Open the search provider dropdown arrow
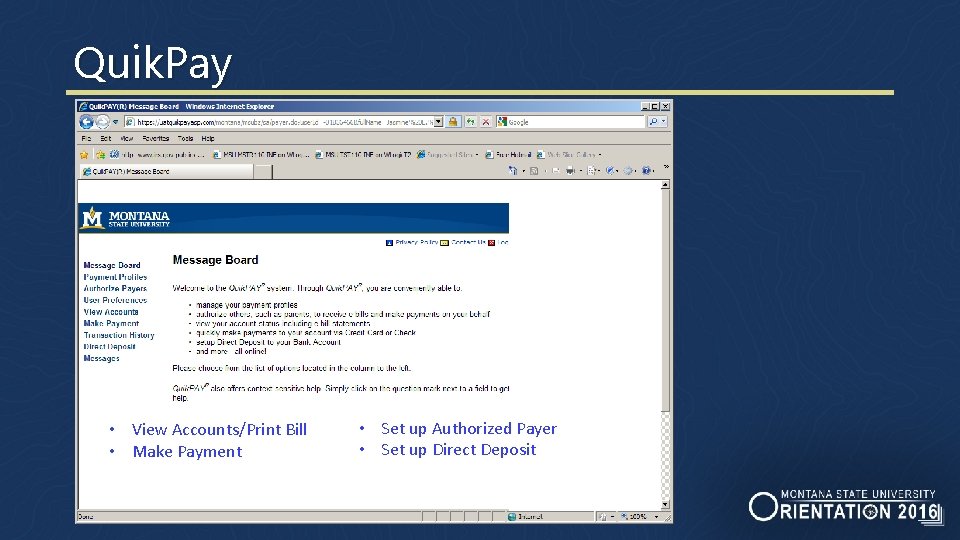This screenshot has height=540, width=960. click(x=664, y=122)
